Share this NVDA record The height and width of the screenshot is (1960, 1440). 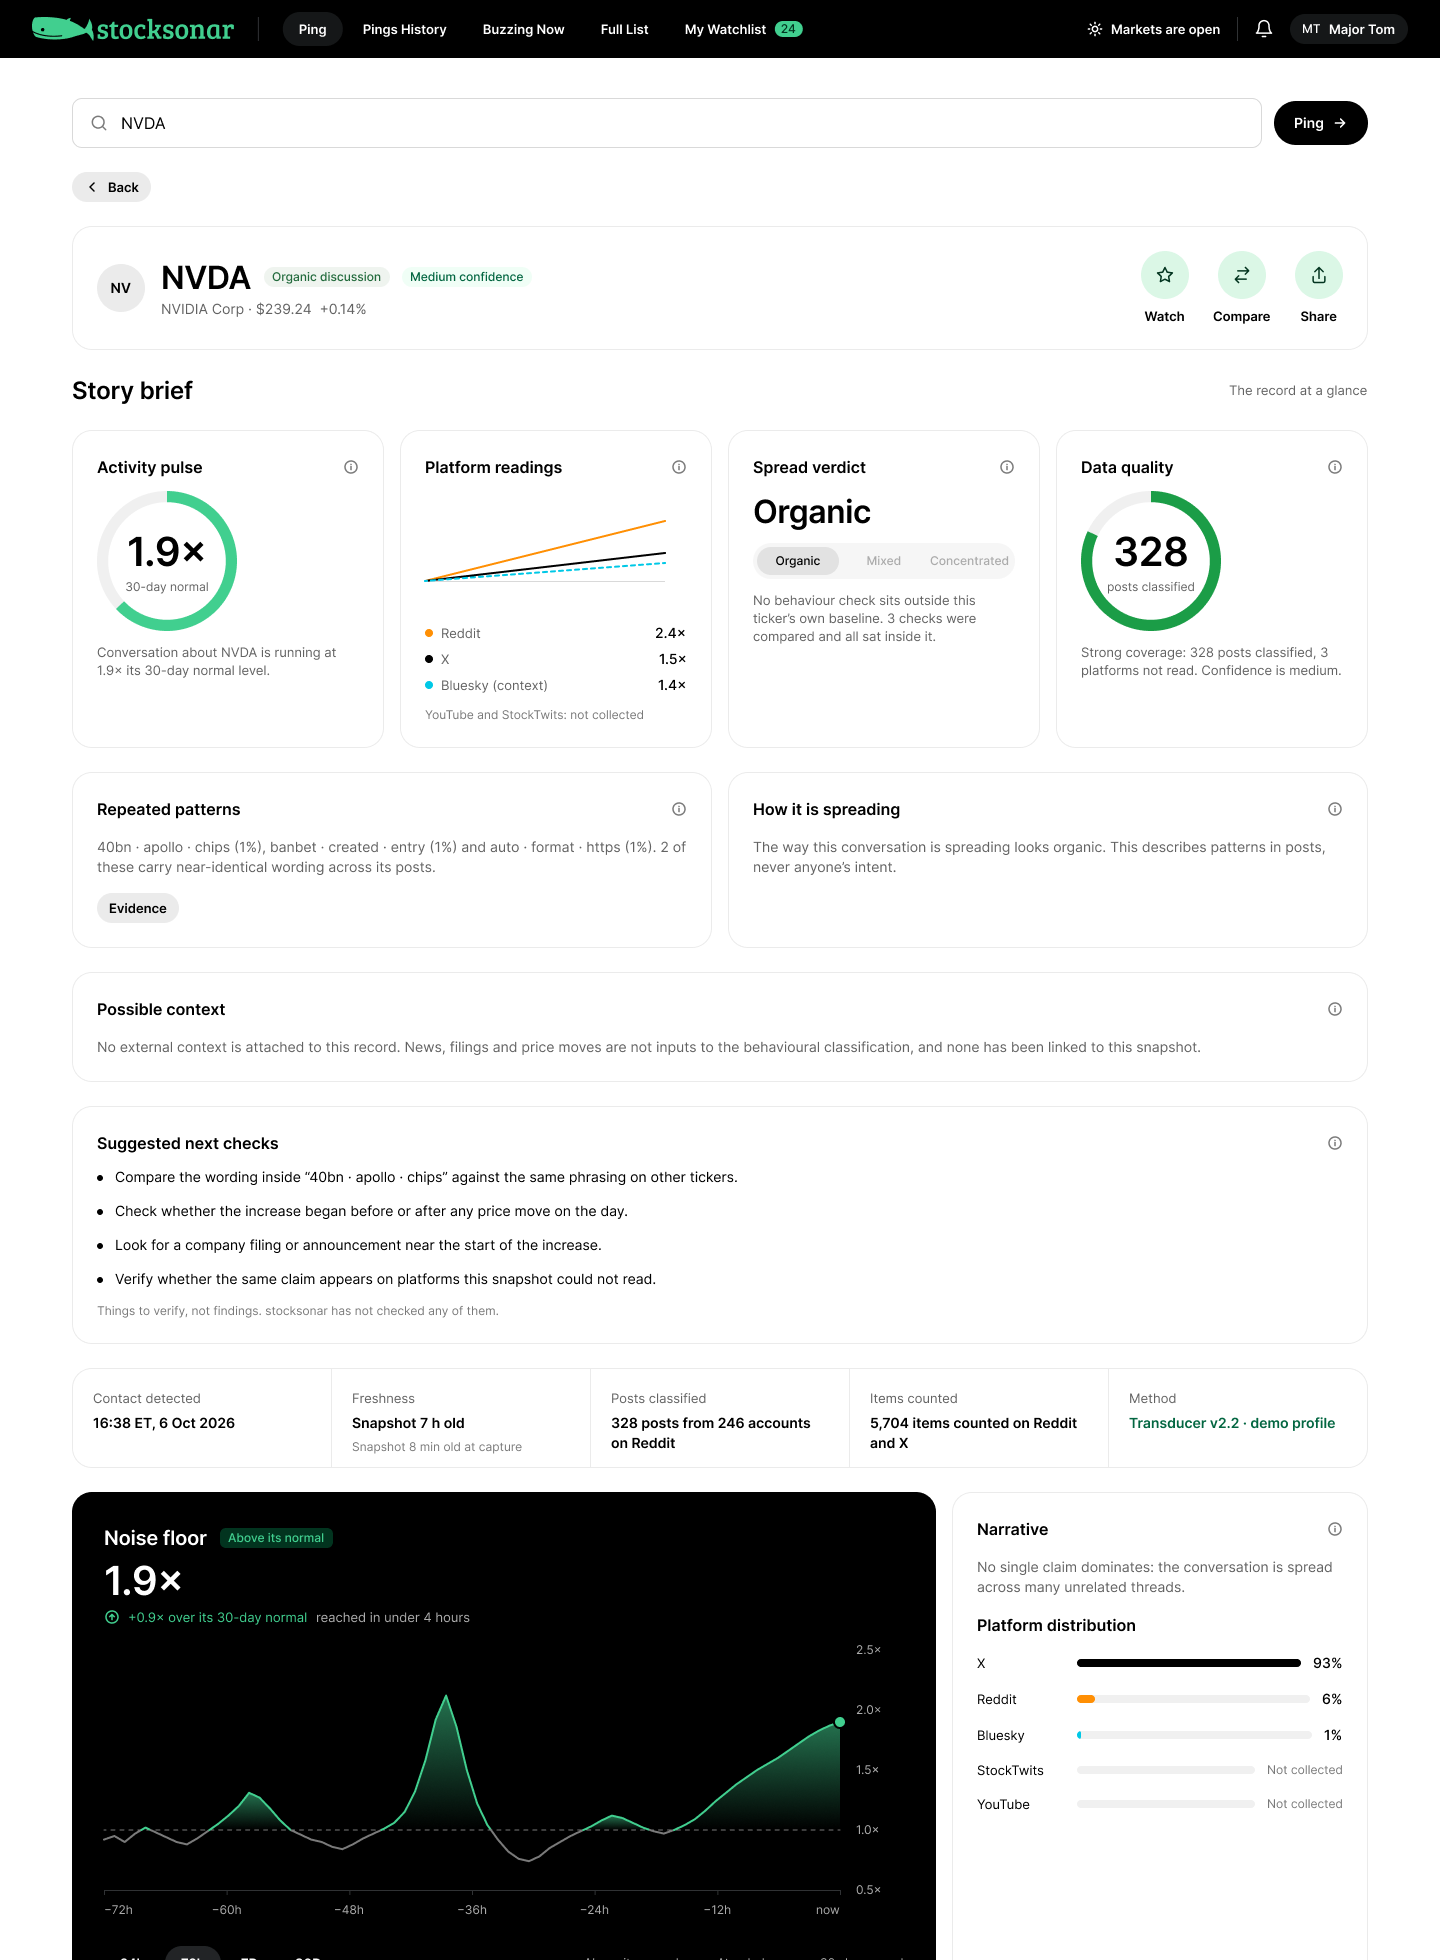[1319, 275]
